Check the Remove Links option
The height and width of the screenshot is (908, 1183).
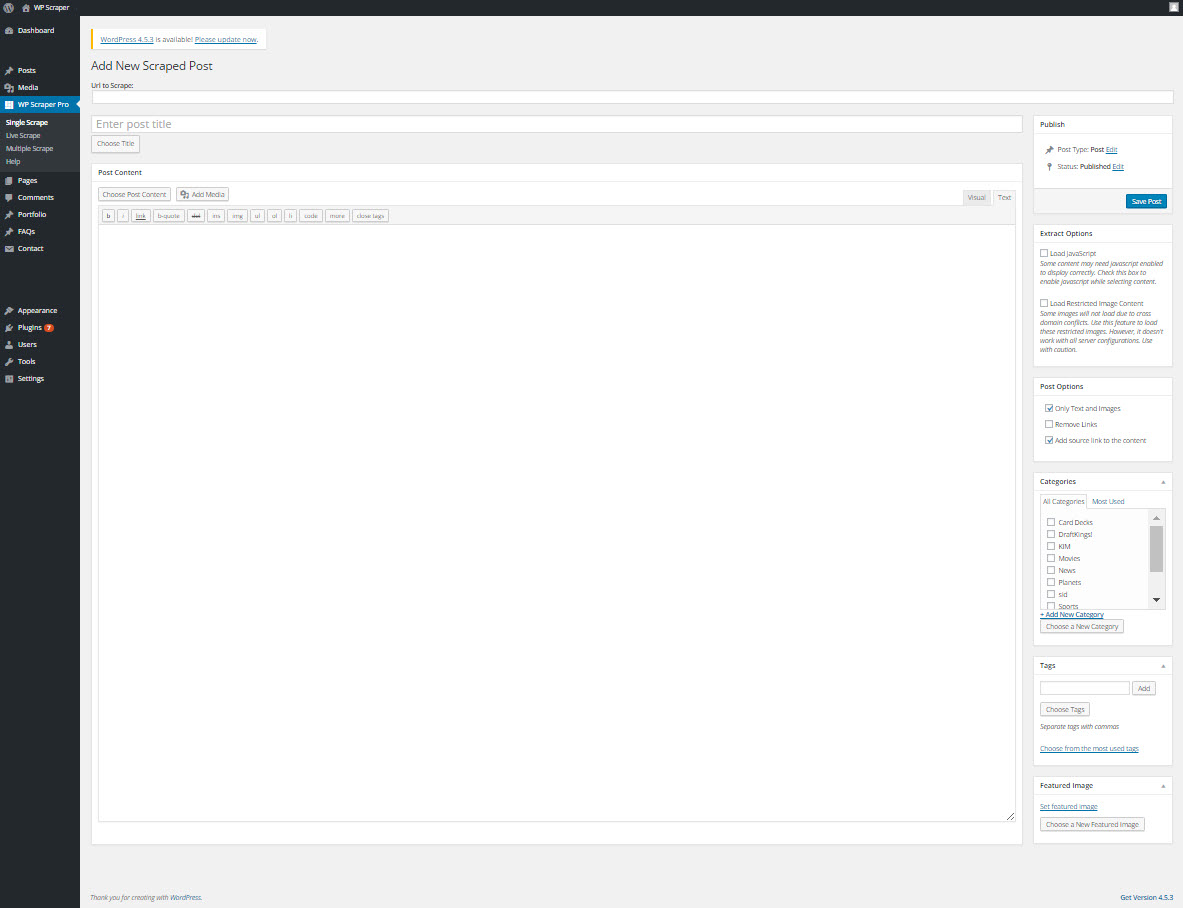(x=1049, y=425)
